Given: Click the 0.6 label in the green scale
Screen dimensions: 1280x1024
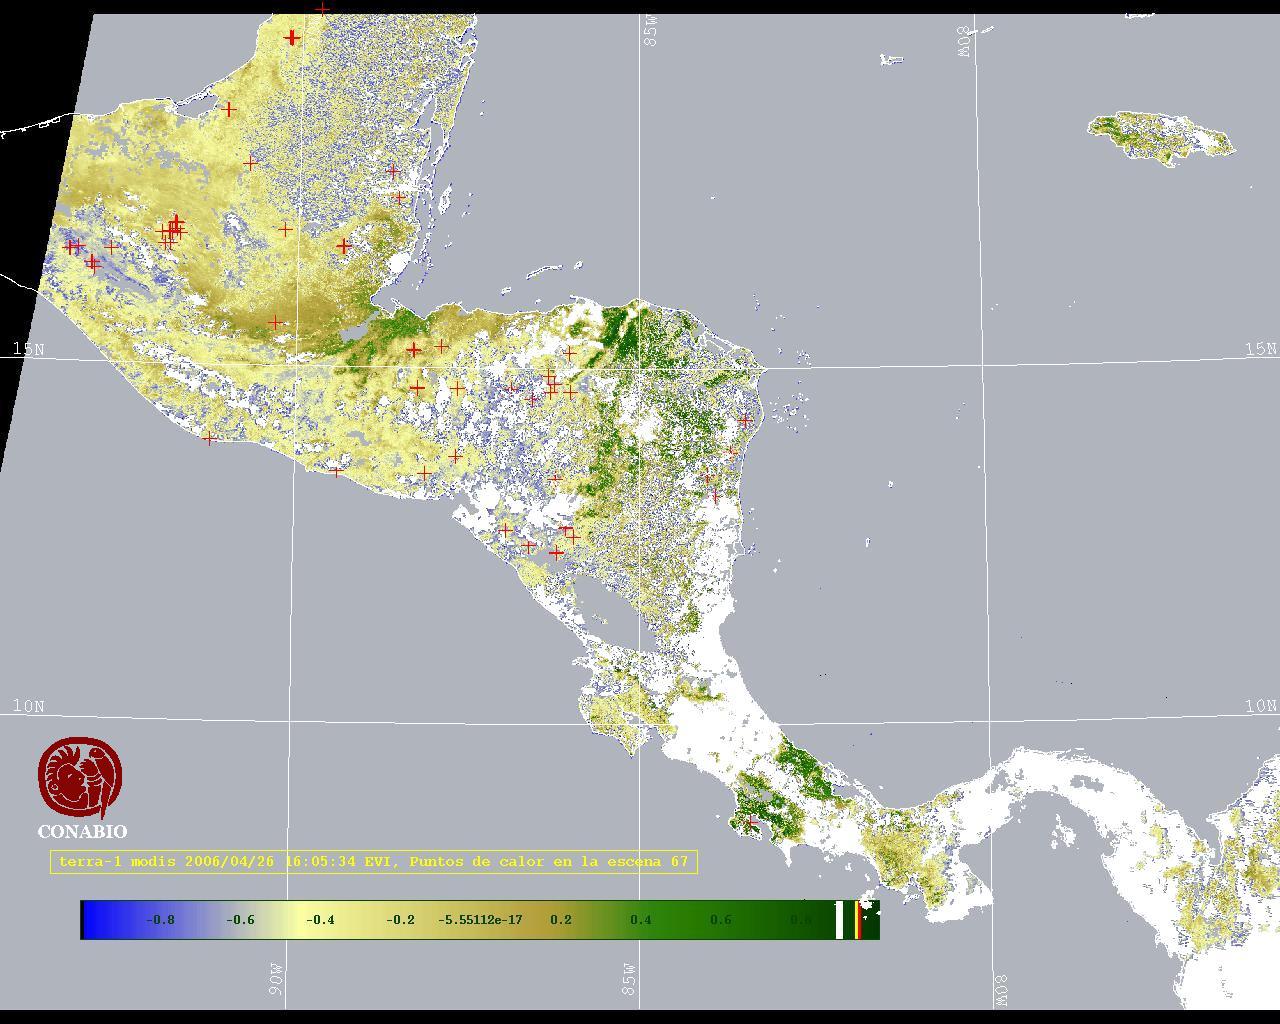Looking at the screenshot, I should click(721, 920).
